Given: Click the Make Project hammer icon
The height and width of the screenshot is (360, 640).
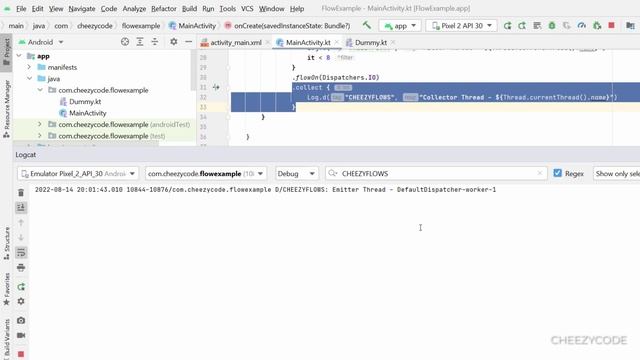Looking at the screenshot, I should coord(367,25).
